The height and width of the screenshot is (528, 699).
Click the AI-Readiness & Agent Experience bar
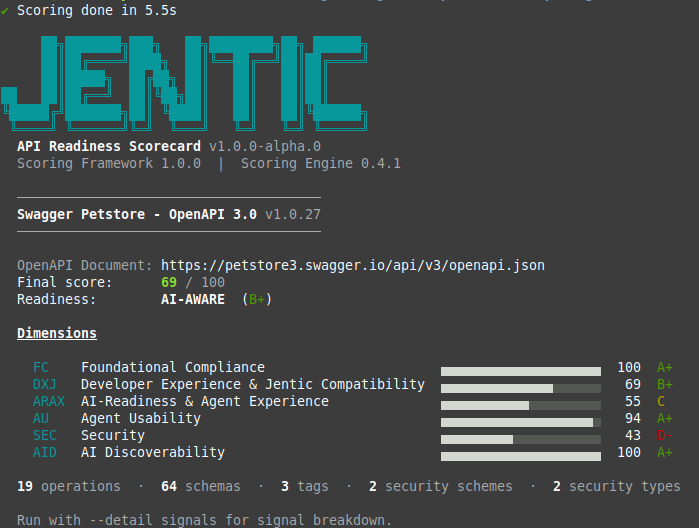[521, 405]
